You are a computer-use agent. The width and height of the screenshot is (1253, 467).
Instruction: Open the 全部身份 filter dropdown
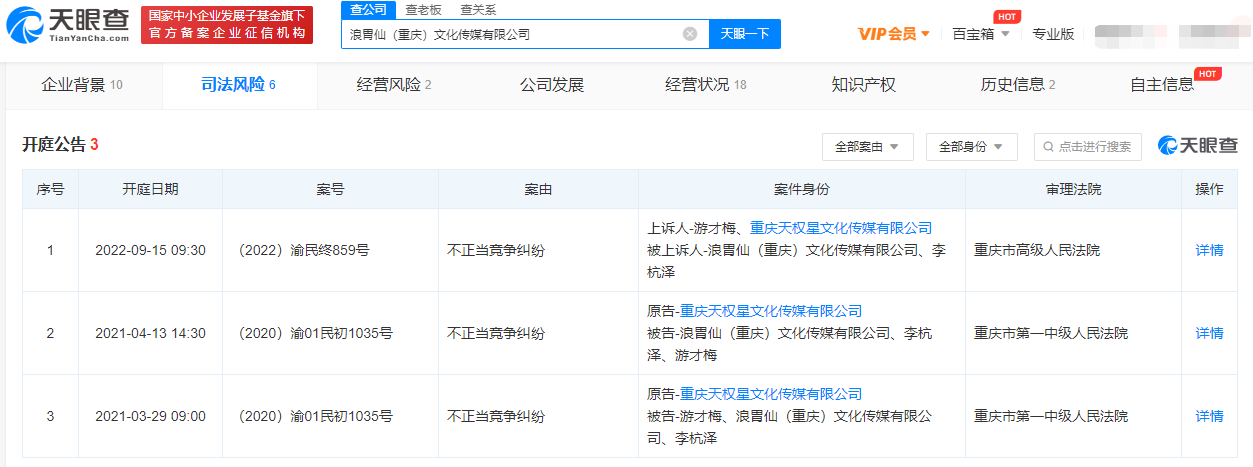click(971, 147)
